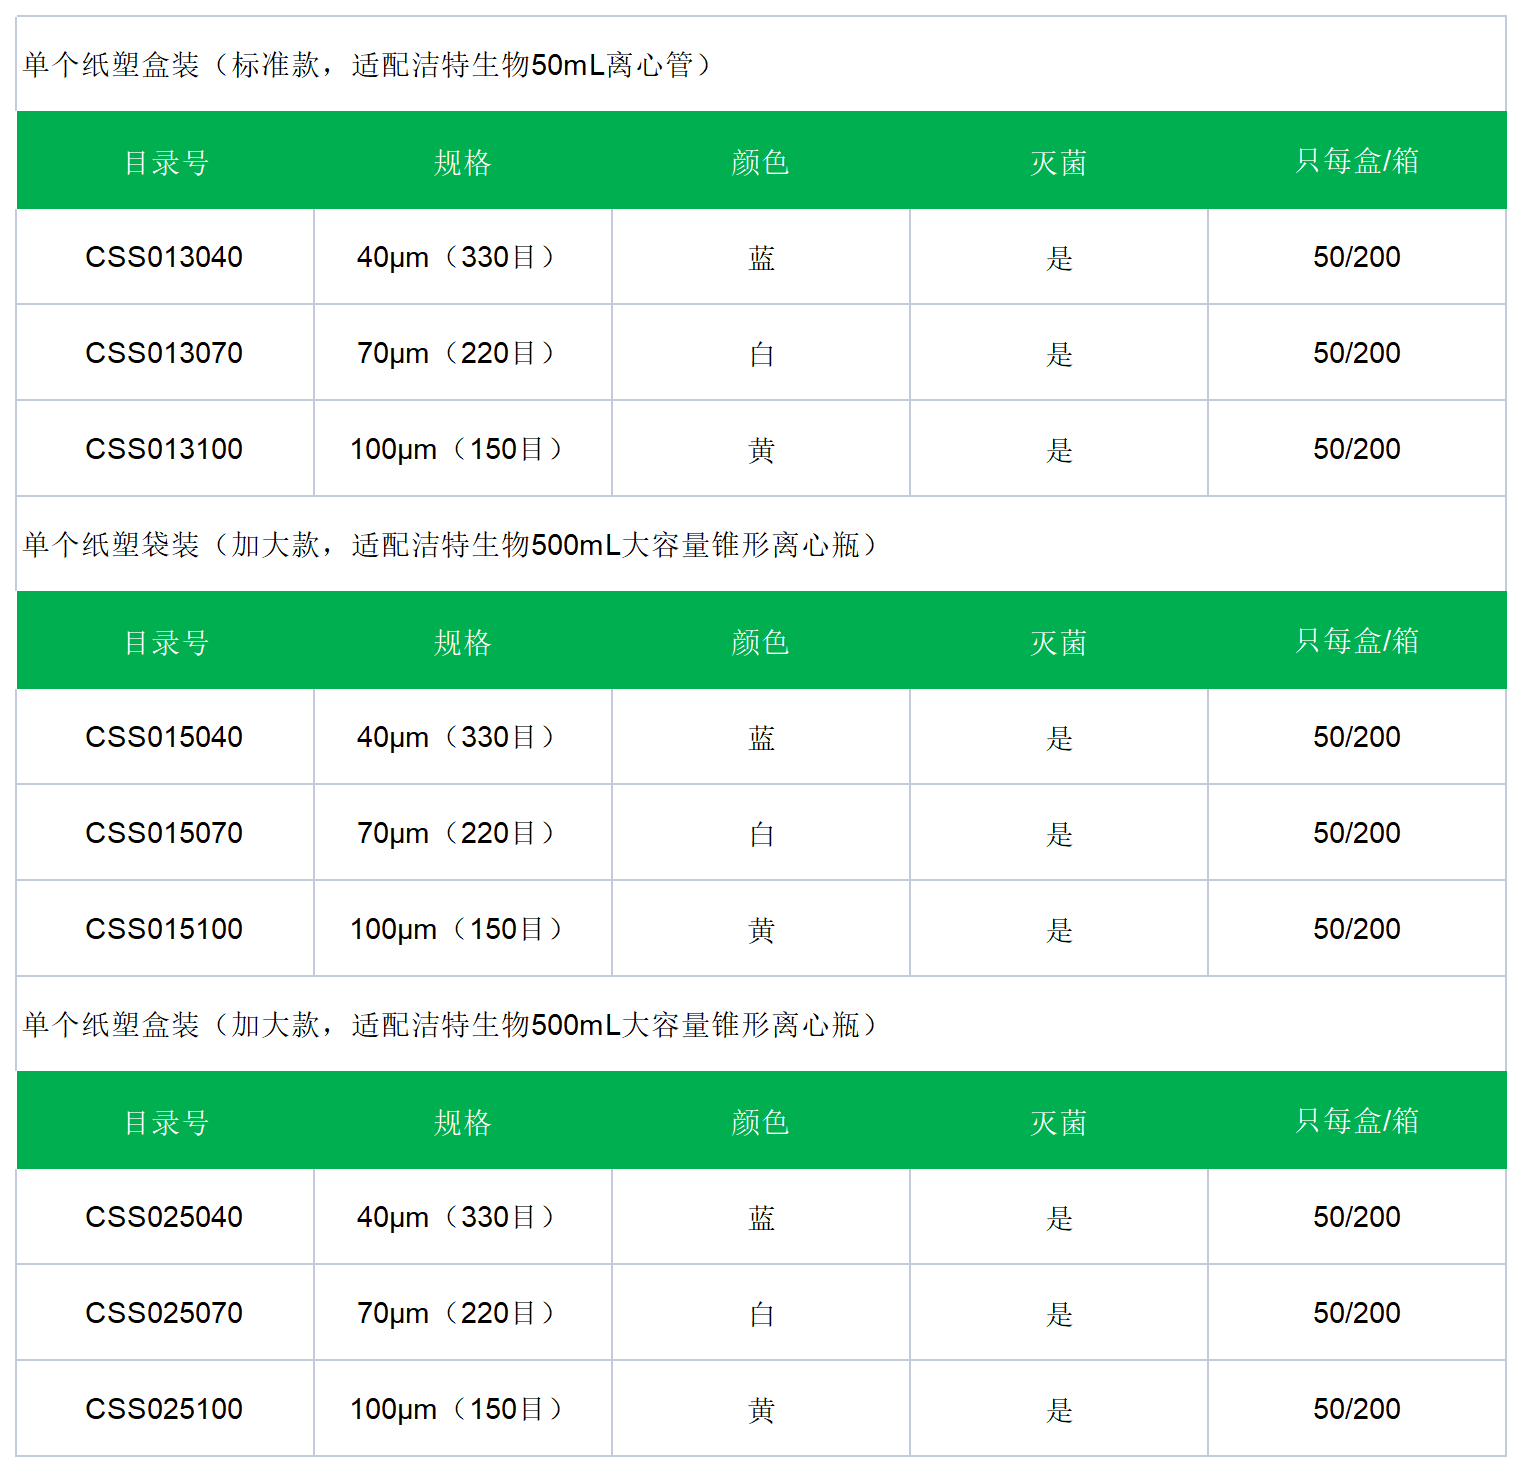Select 40μm（330目） in the CSS013040 row
The image size is (1522, 1472).
pyautogui.click(x=459, y=257)
